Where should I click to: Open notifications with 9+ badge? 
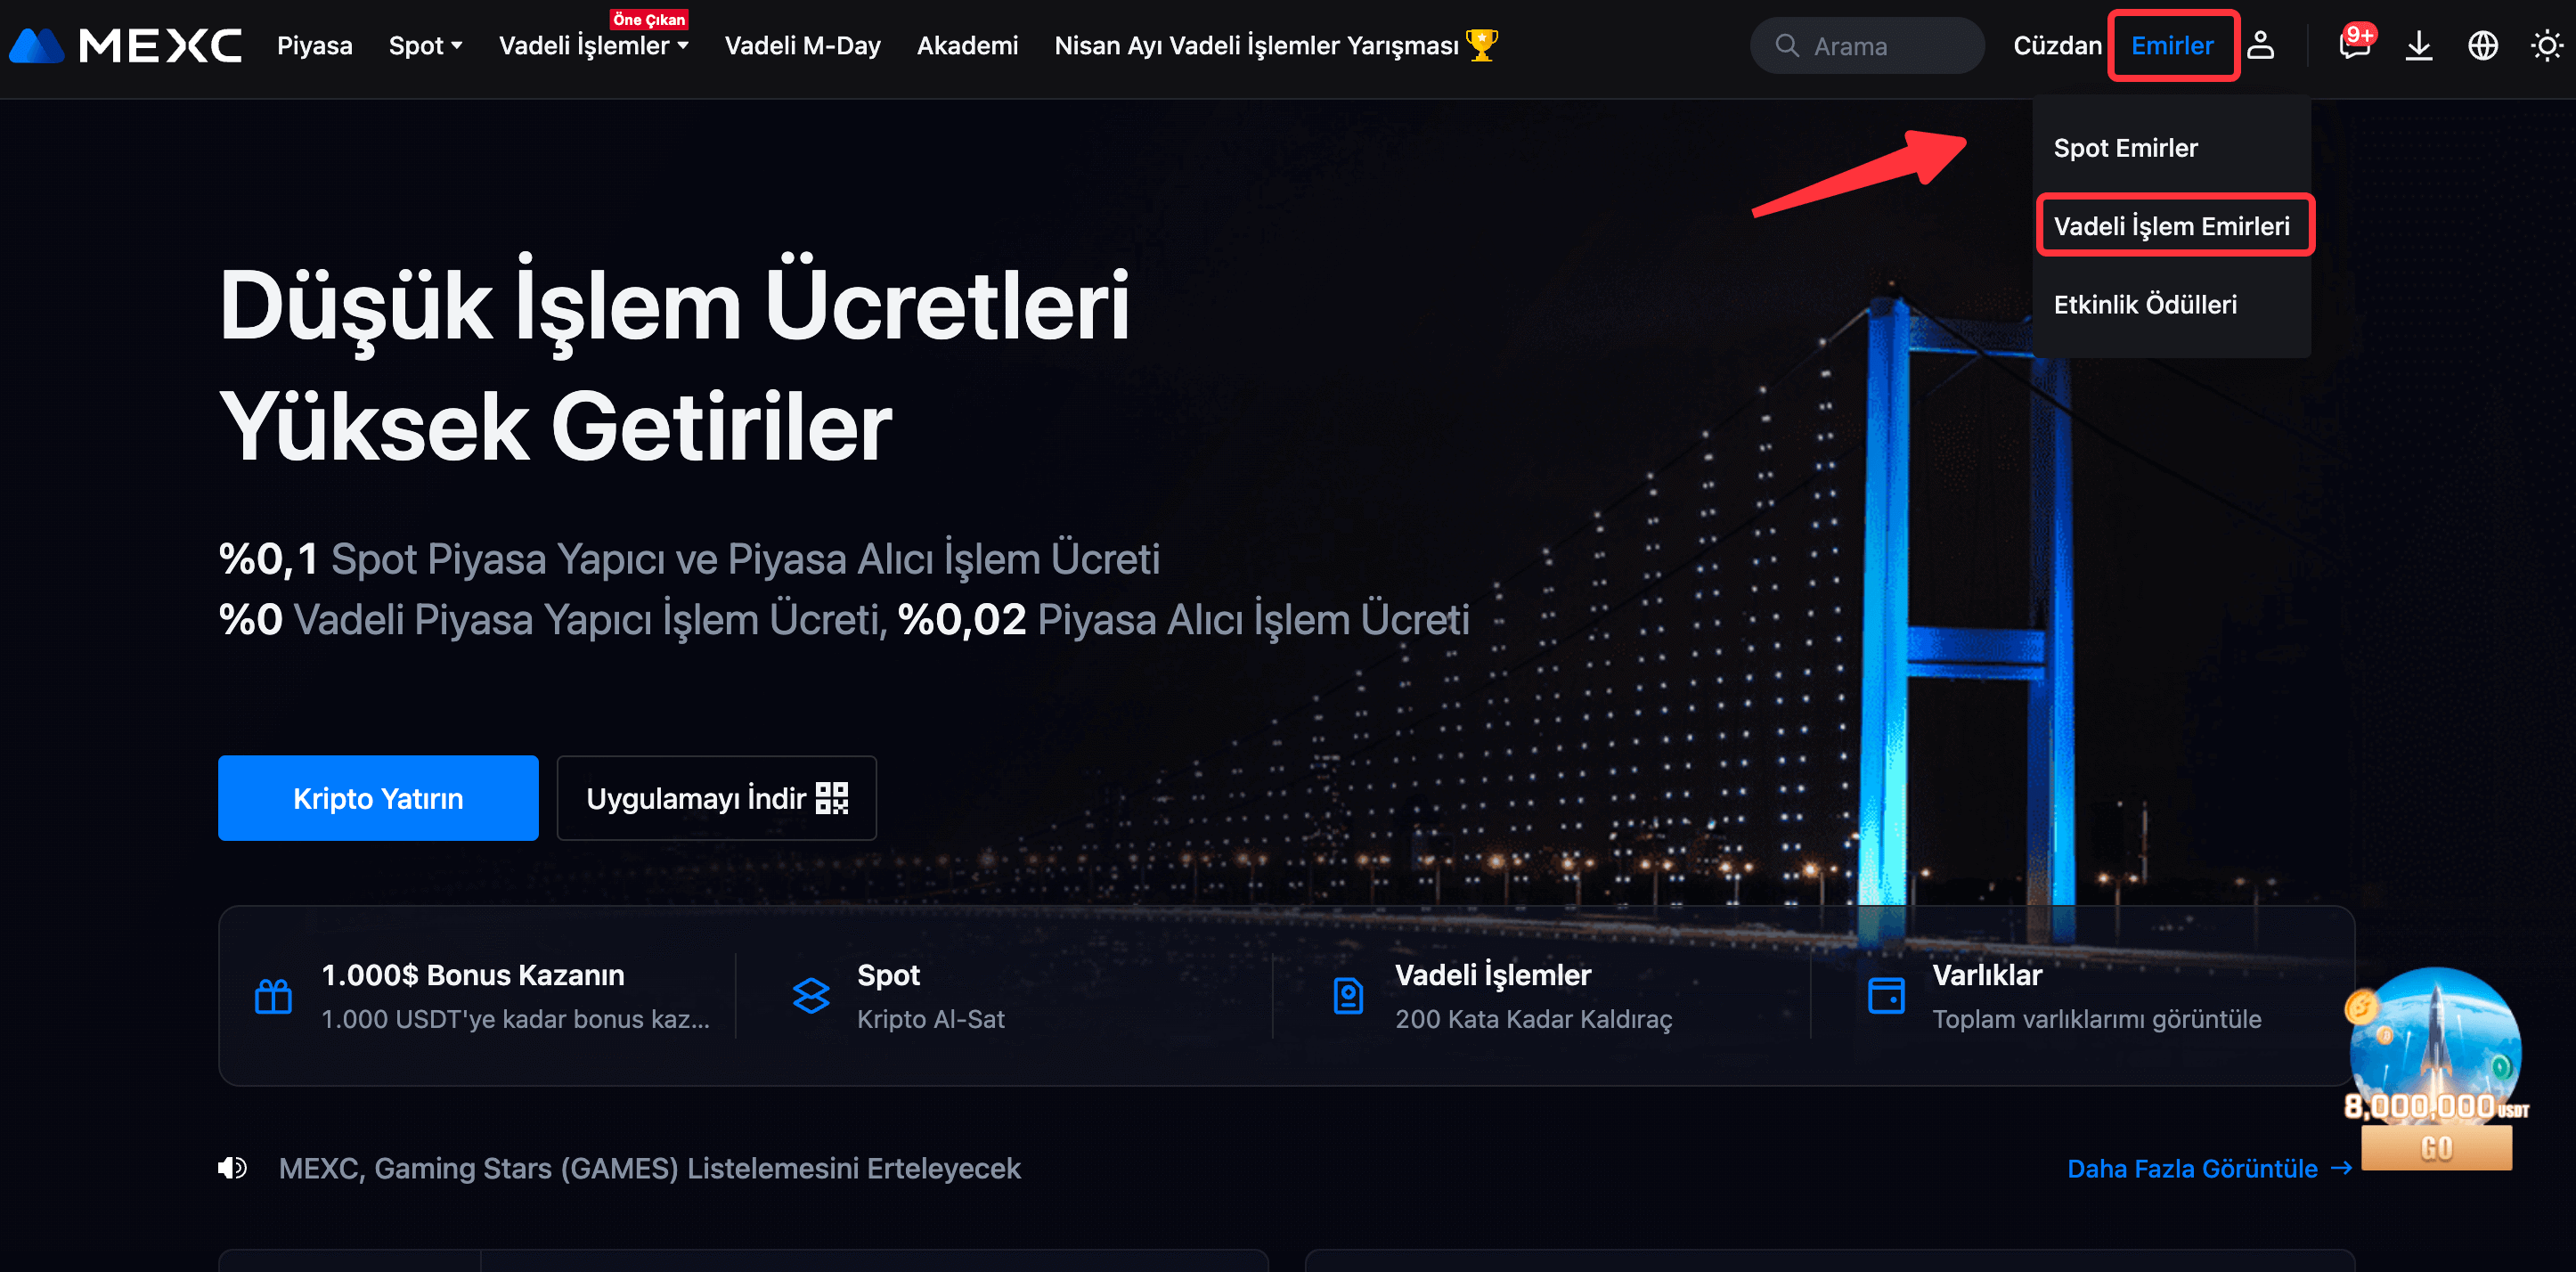point(2354,46)
